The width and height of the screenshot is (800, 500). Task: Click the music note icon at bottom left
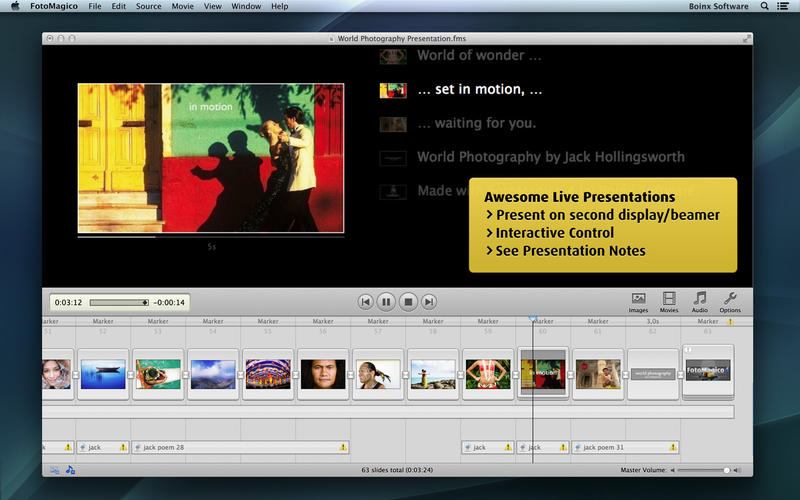[71, 469]
